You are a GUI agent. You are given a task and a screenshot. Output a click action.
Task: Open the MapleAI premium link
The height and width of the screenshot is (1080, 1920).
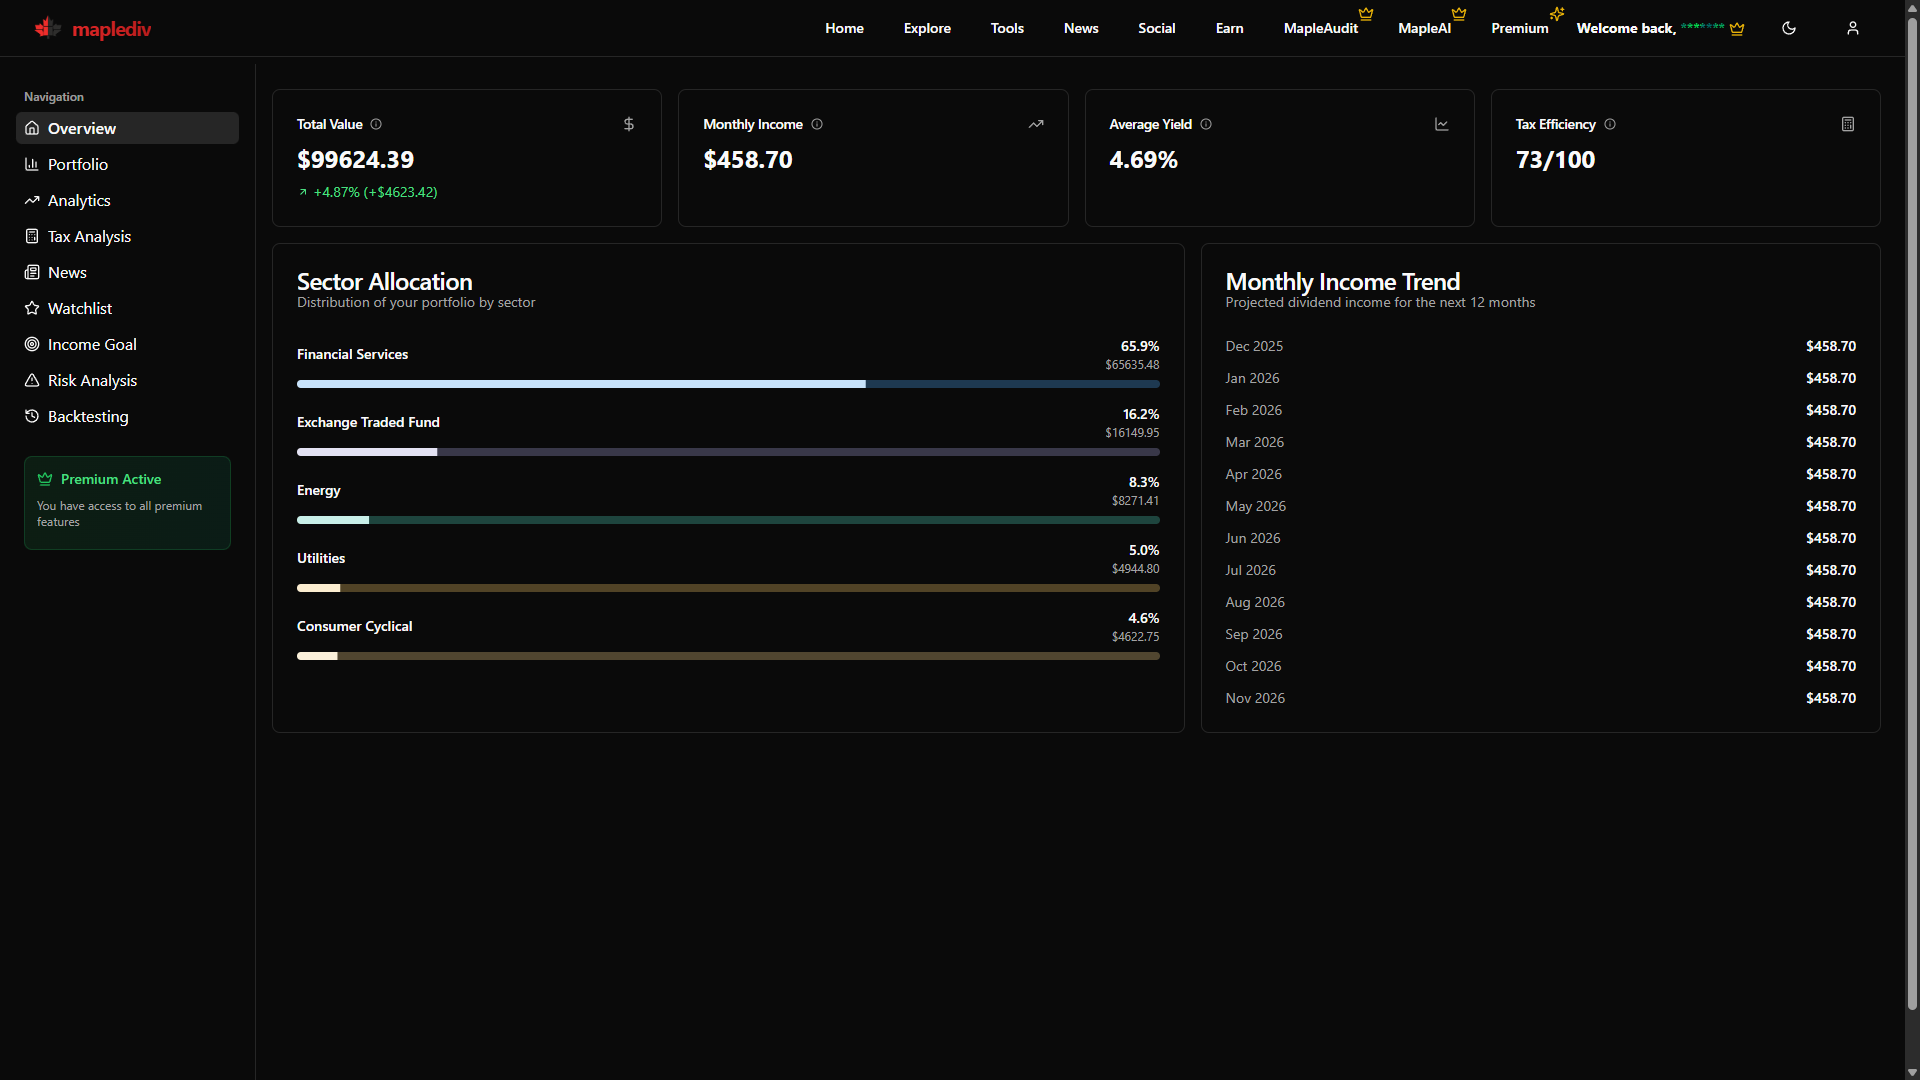point(1424,28)
